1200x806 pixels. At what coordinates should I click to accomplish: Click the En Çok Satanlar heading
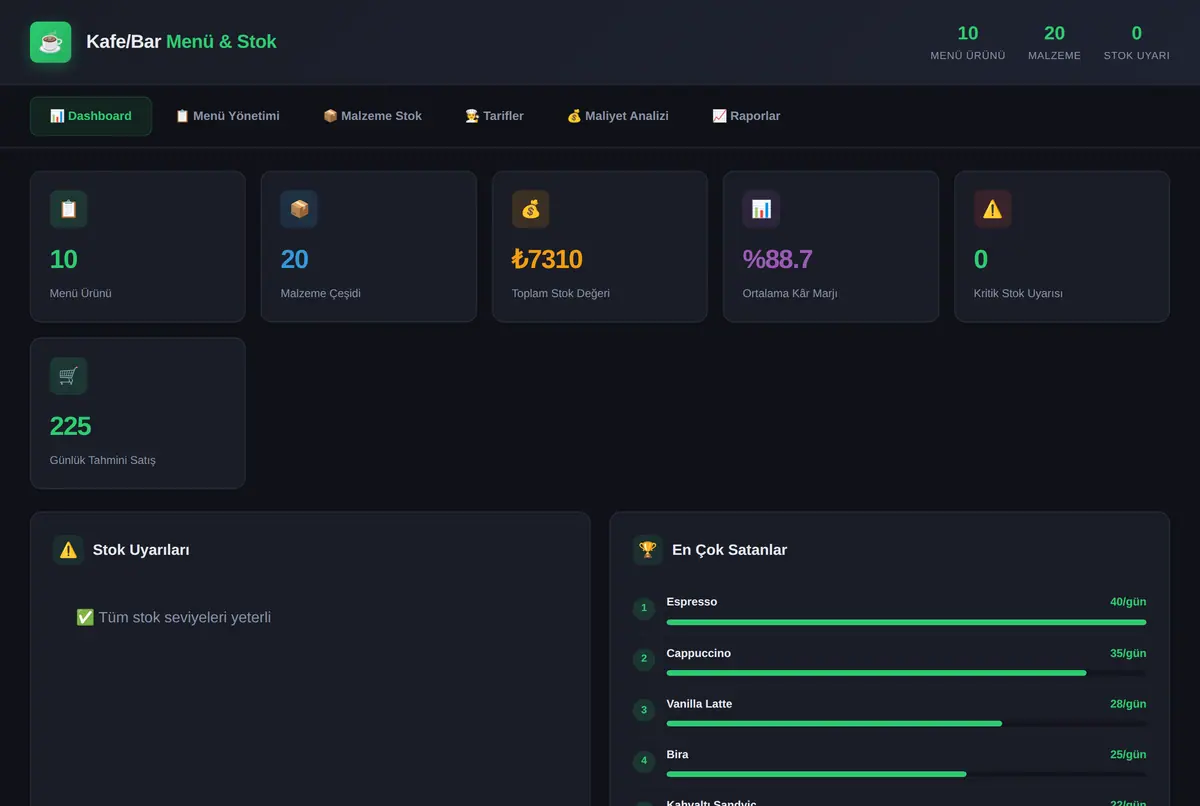[729, 550]
